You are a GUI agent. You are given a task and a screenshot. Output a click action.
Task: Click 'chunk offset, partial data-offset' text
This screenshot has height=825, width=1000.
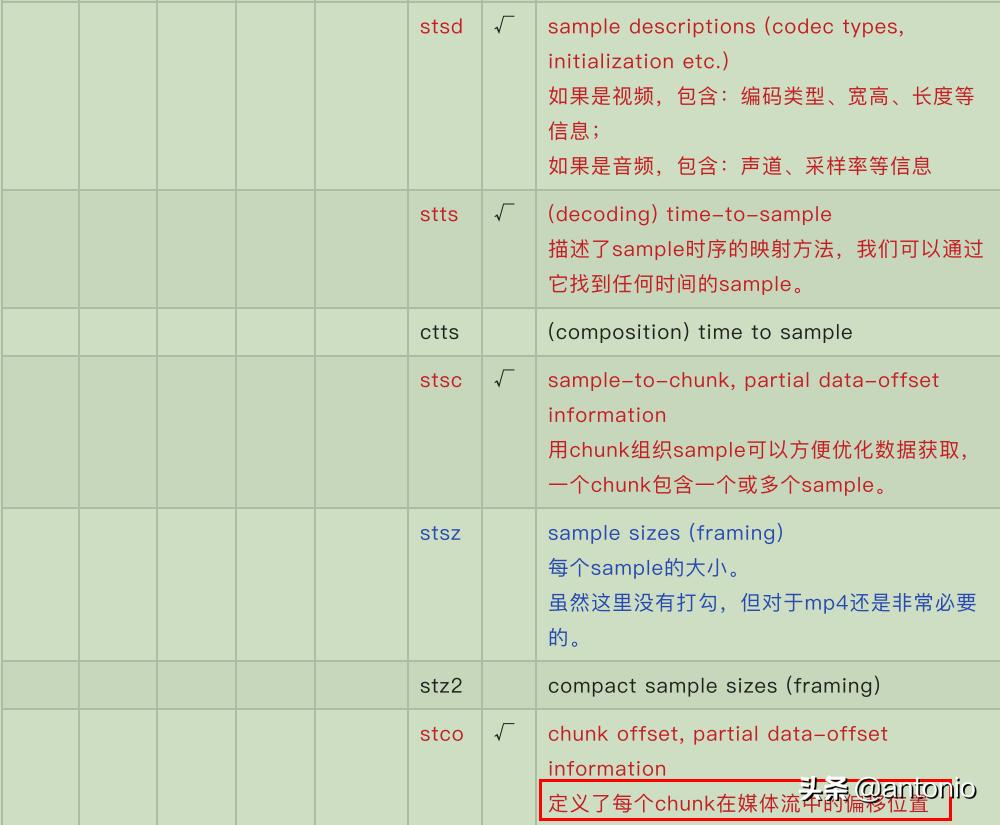coord(717,734)
